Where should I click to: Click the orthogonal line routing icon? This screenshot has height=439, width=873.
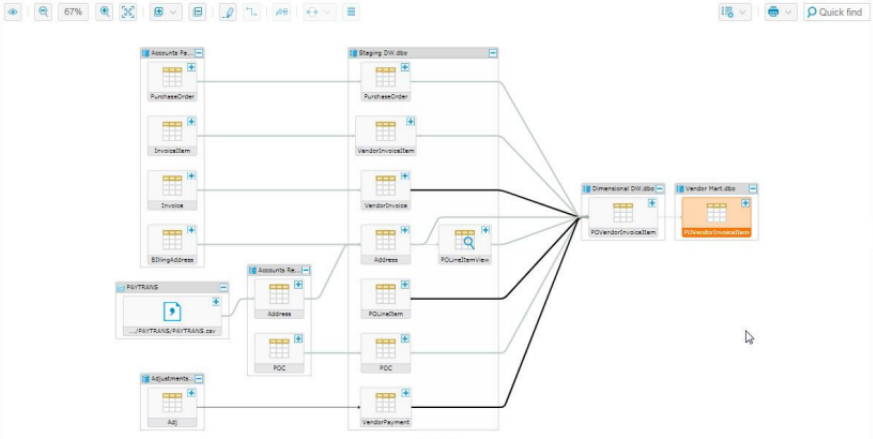[252, 12]
